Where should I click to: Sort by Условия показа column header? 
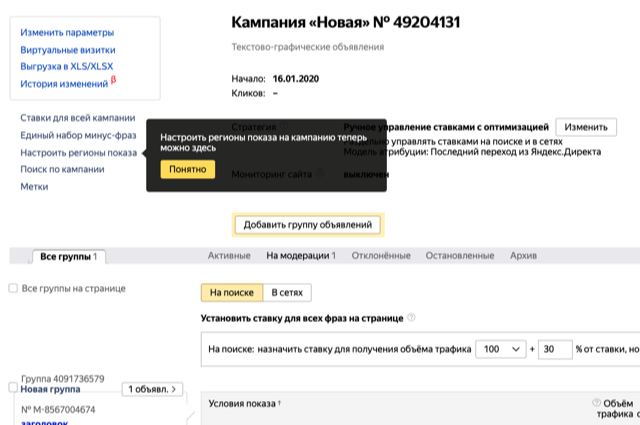[x=244, y=403]
